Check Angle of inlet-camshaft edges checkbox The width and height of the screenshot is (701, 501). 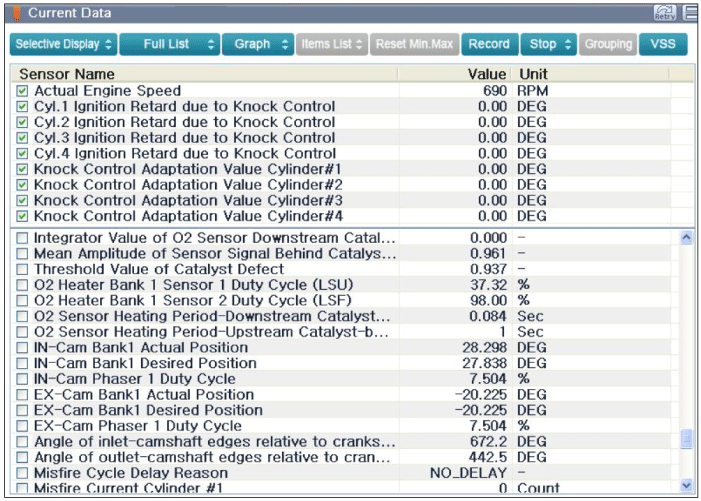22,442
